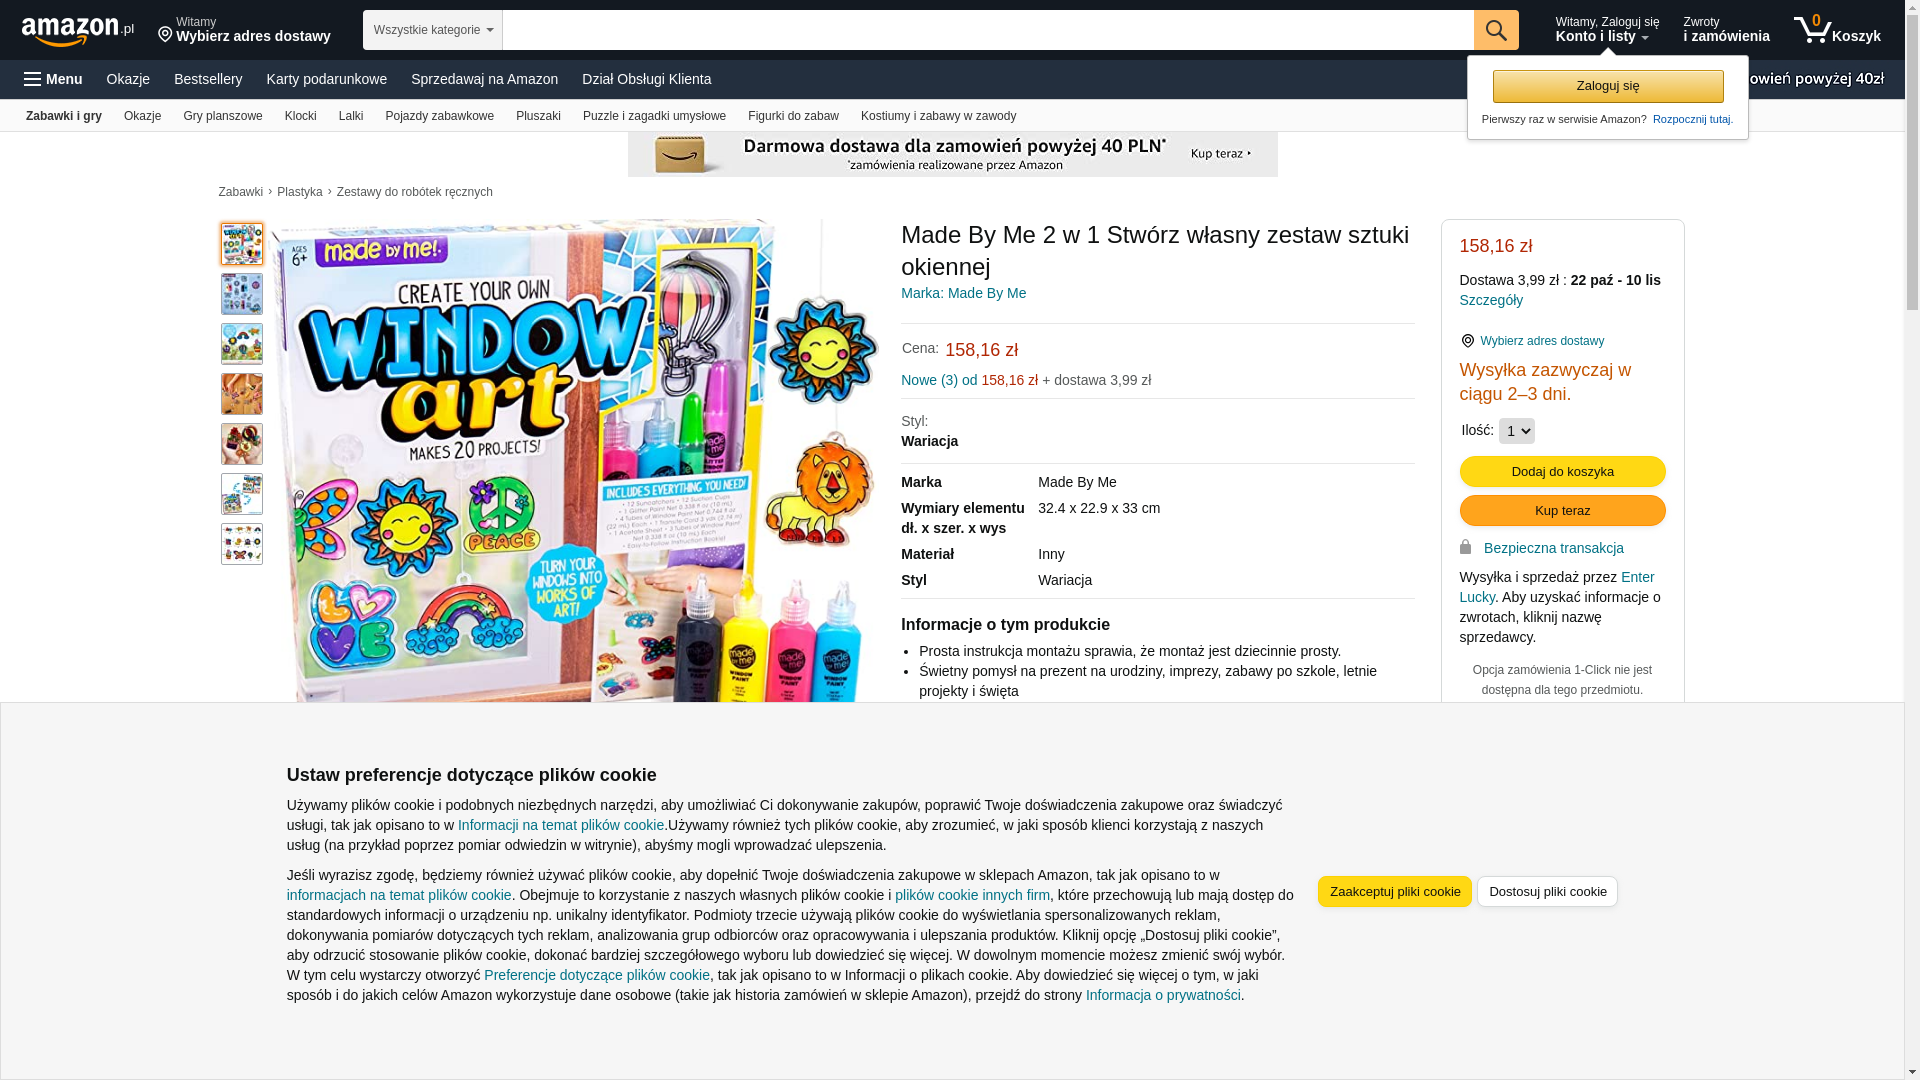Image resolution: width=1920 pixels, height=1080 pixels.
Task: Expand the Konto i listy account menu
Action: 1607,30
